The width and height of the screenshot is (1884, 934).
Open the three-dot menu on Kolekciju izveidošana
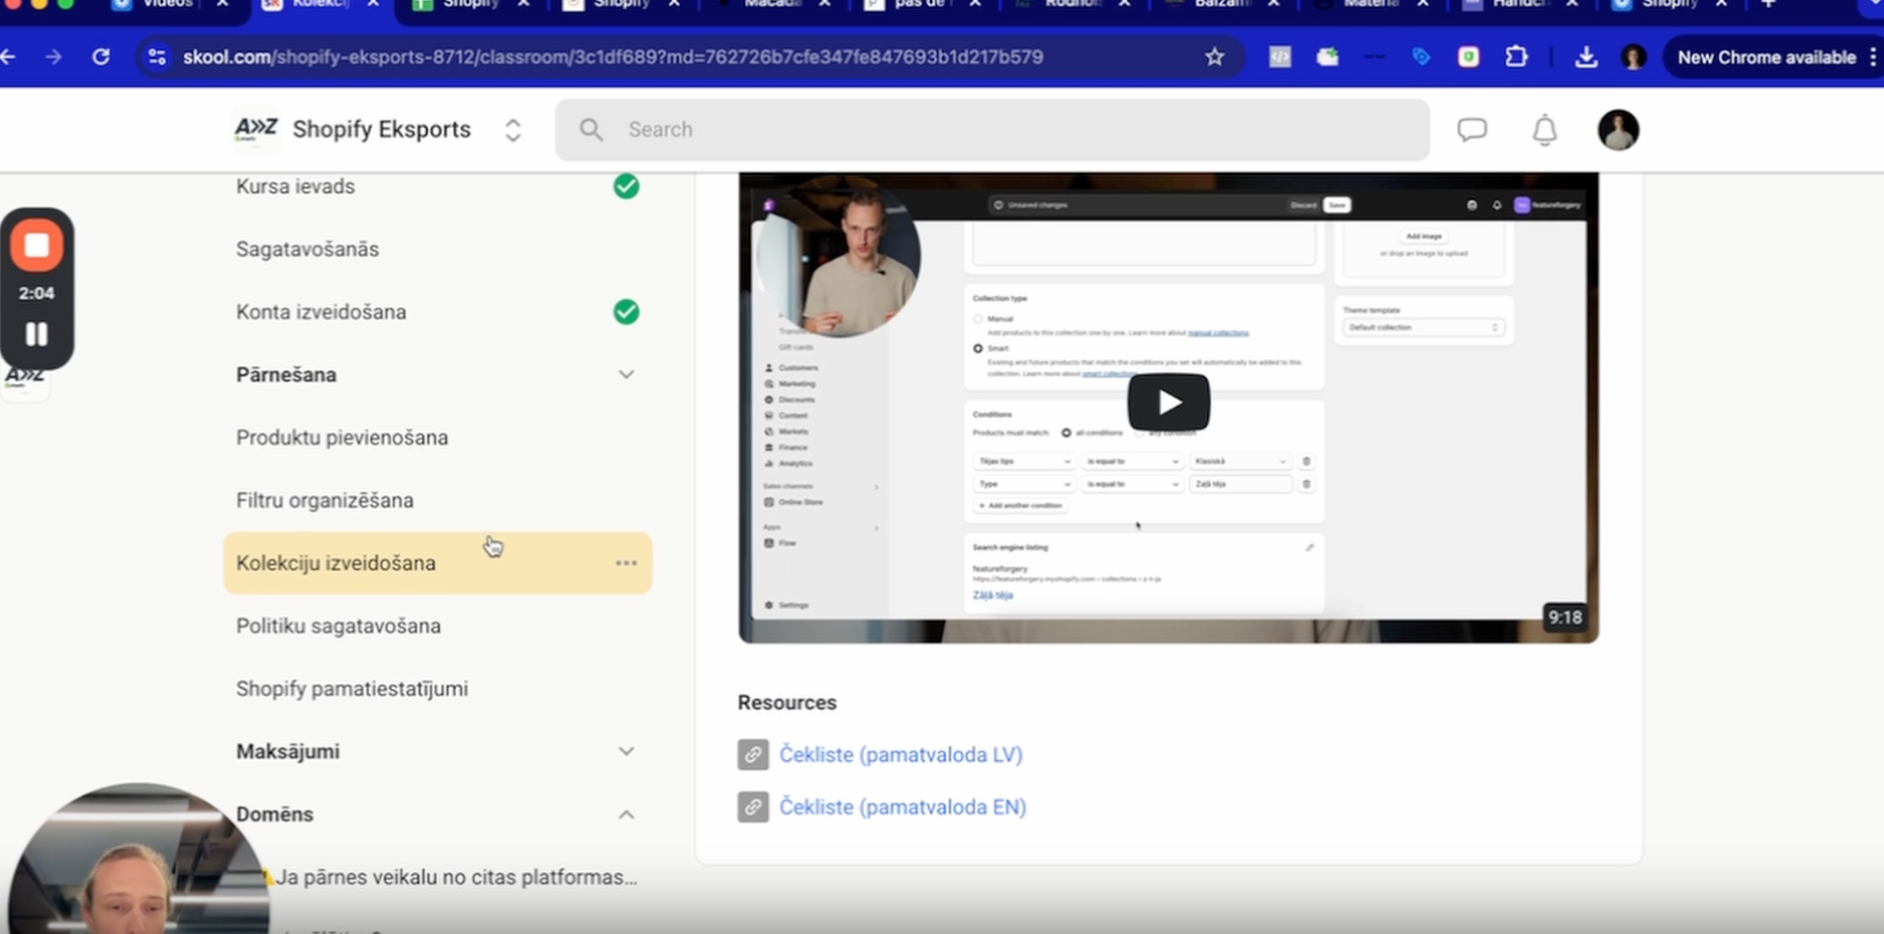point(626,563)
